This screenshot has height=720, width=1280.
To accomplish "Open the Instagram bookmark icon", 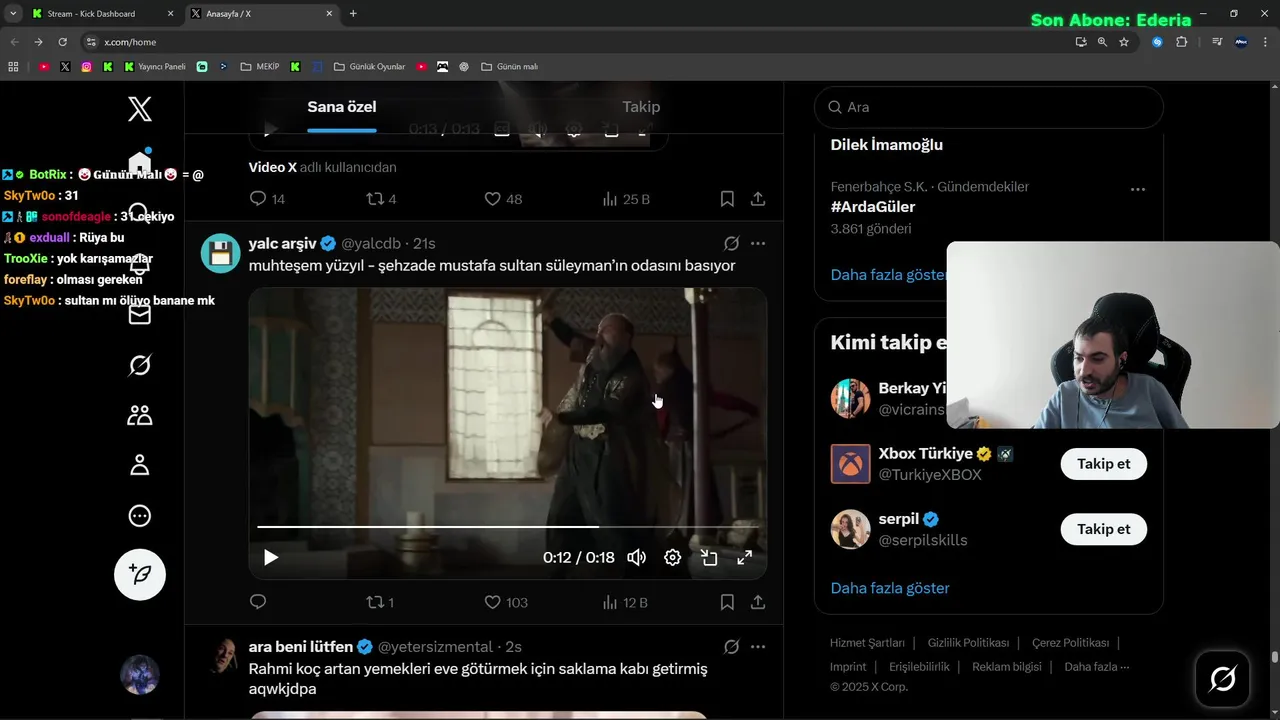I will coord(87,67).
